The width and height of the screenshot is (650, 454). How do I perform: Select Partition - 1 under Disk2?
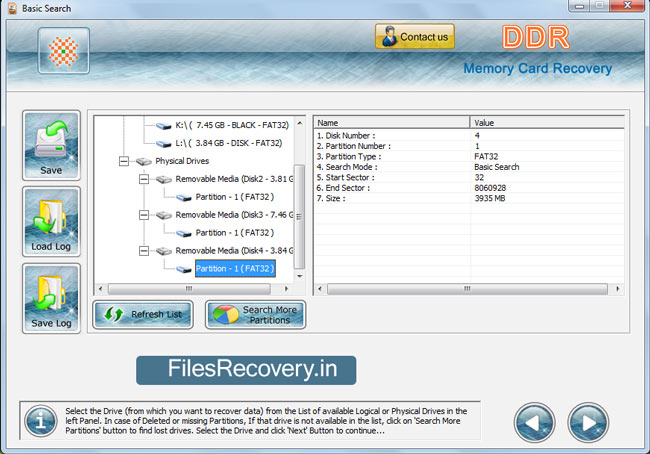tap(235, 197)
